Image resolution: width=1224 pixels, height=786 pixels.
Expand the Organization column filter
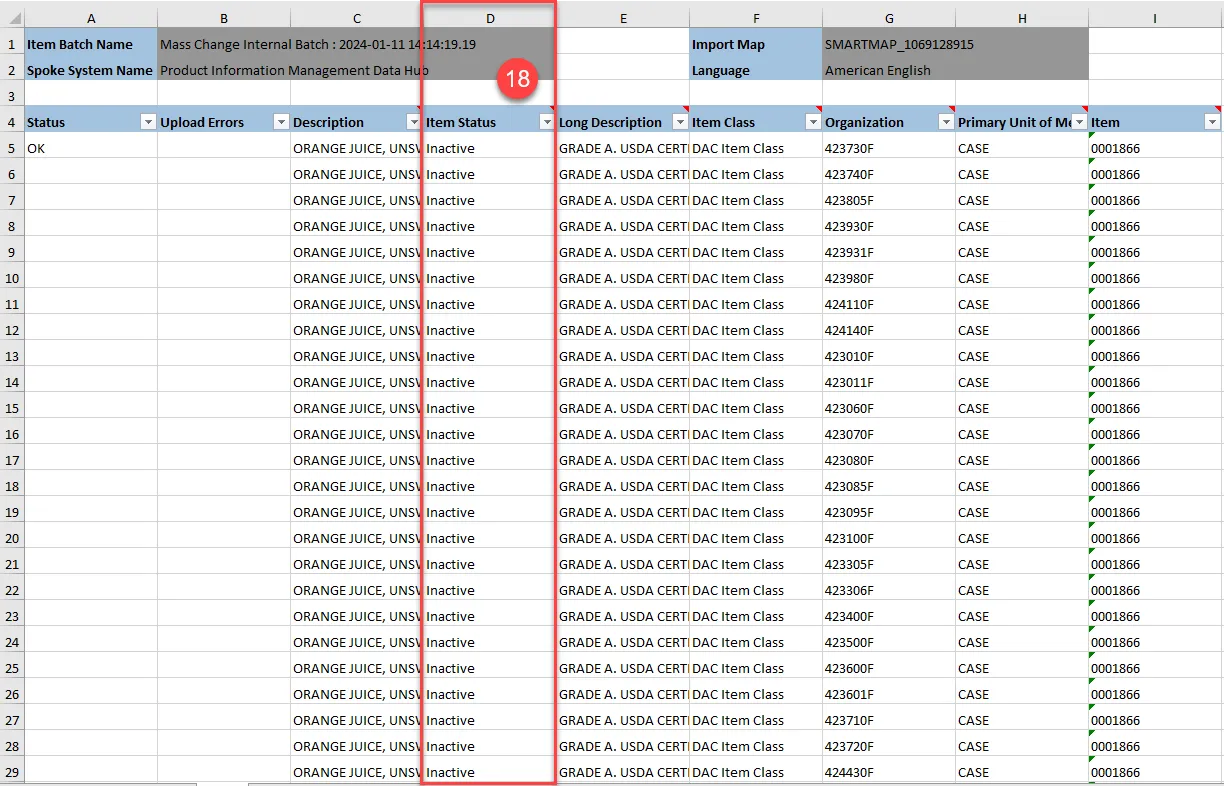[x=946, y=122]
